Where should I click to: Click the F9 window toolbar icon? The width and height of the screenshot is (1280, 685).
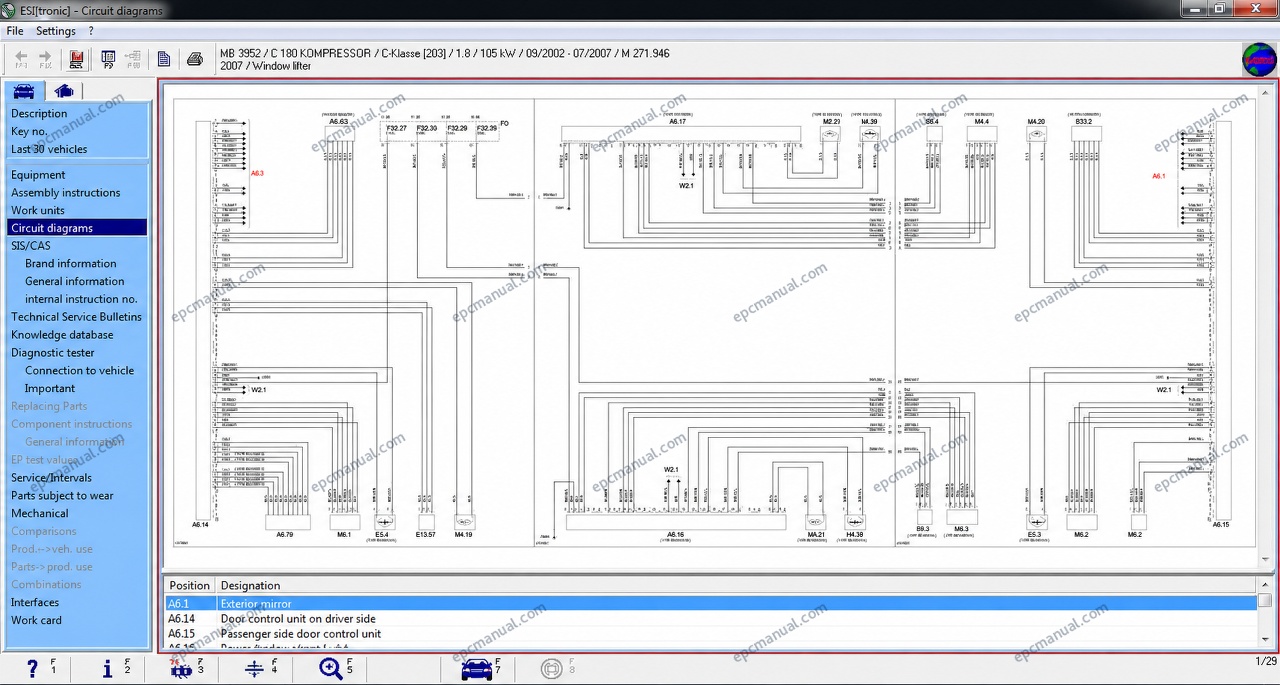click(x=108, y=59)
